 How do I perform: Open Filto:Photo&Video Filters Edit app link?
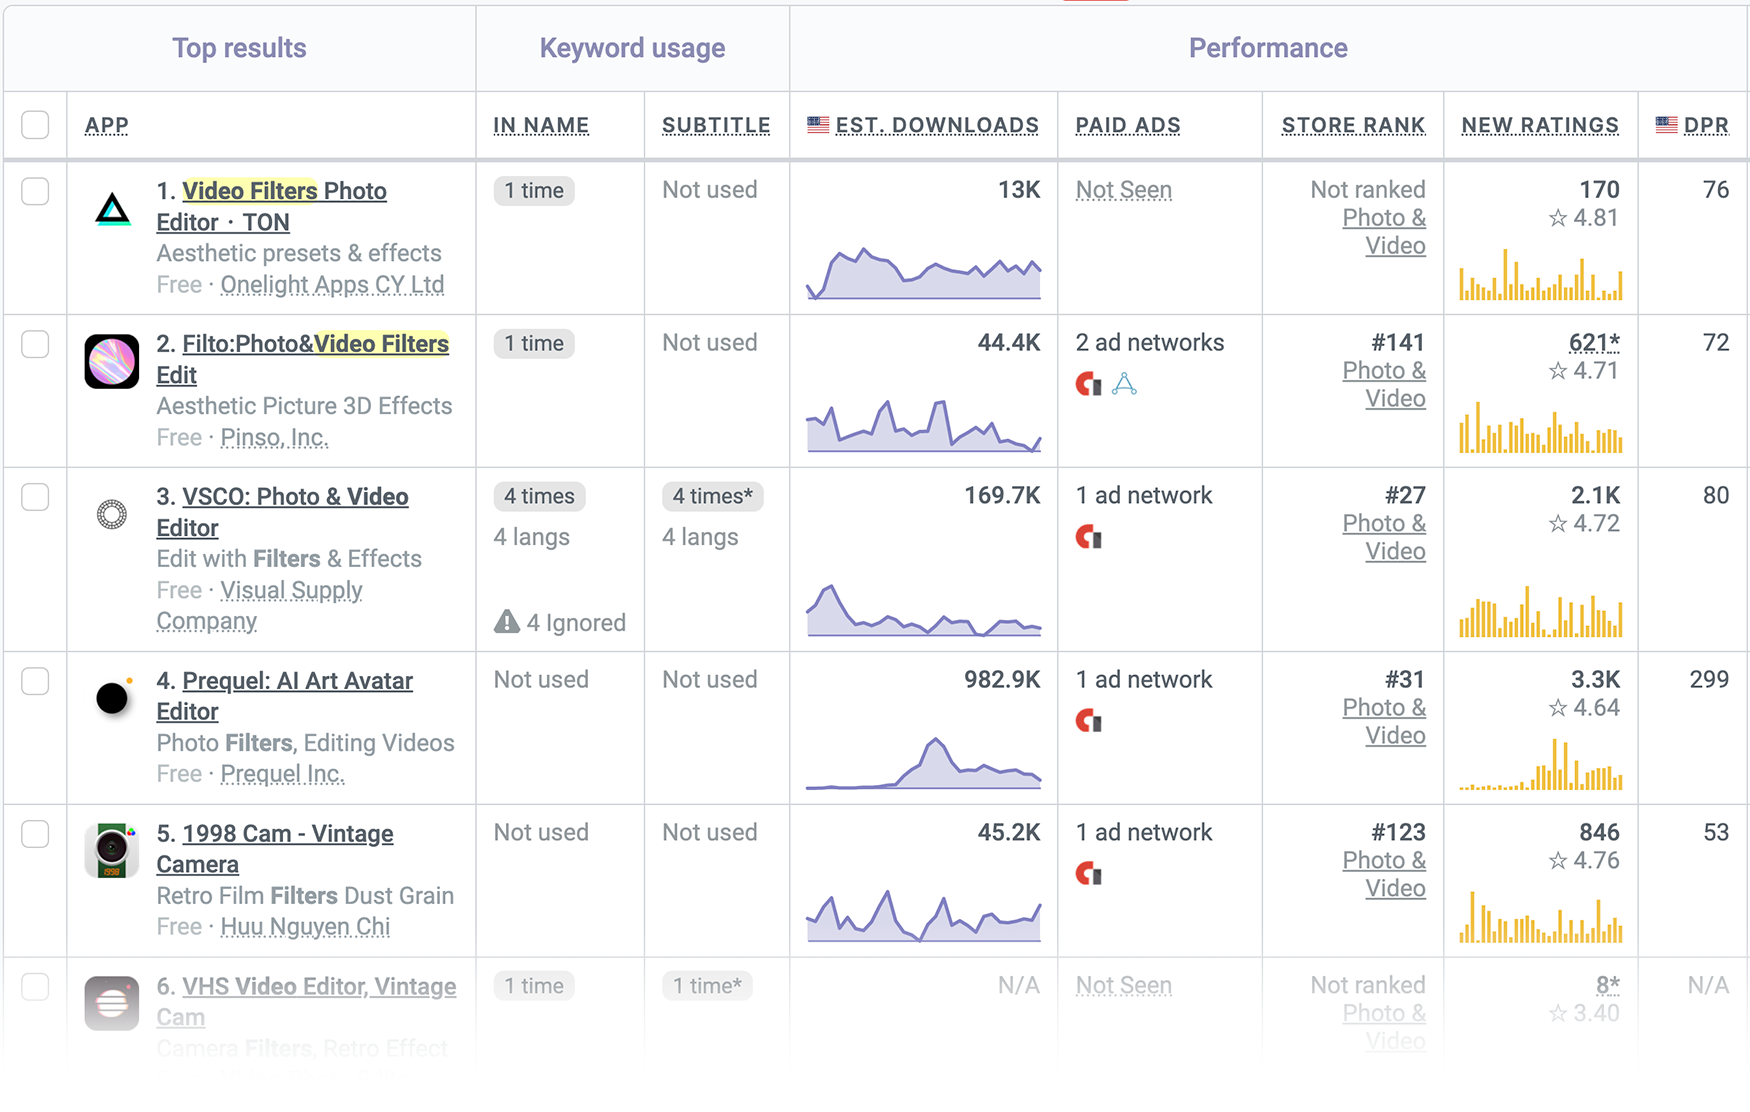click(303, 359)
